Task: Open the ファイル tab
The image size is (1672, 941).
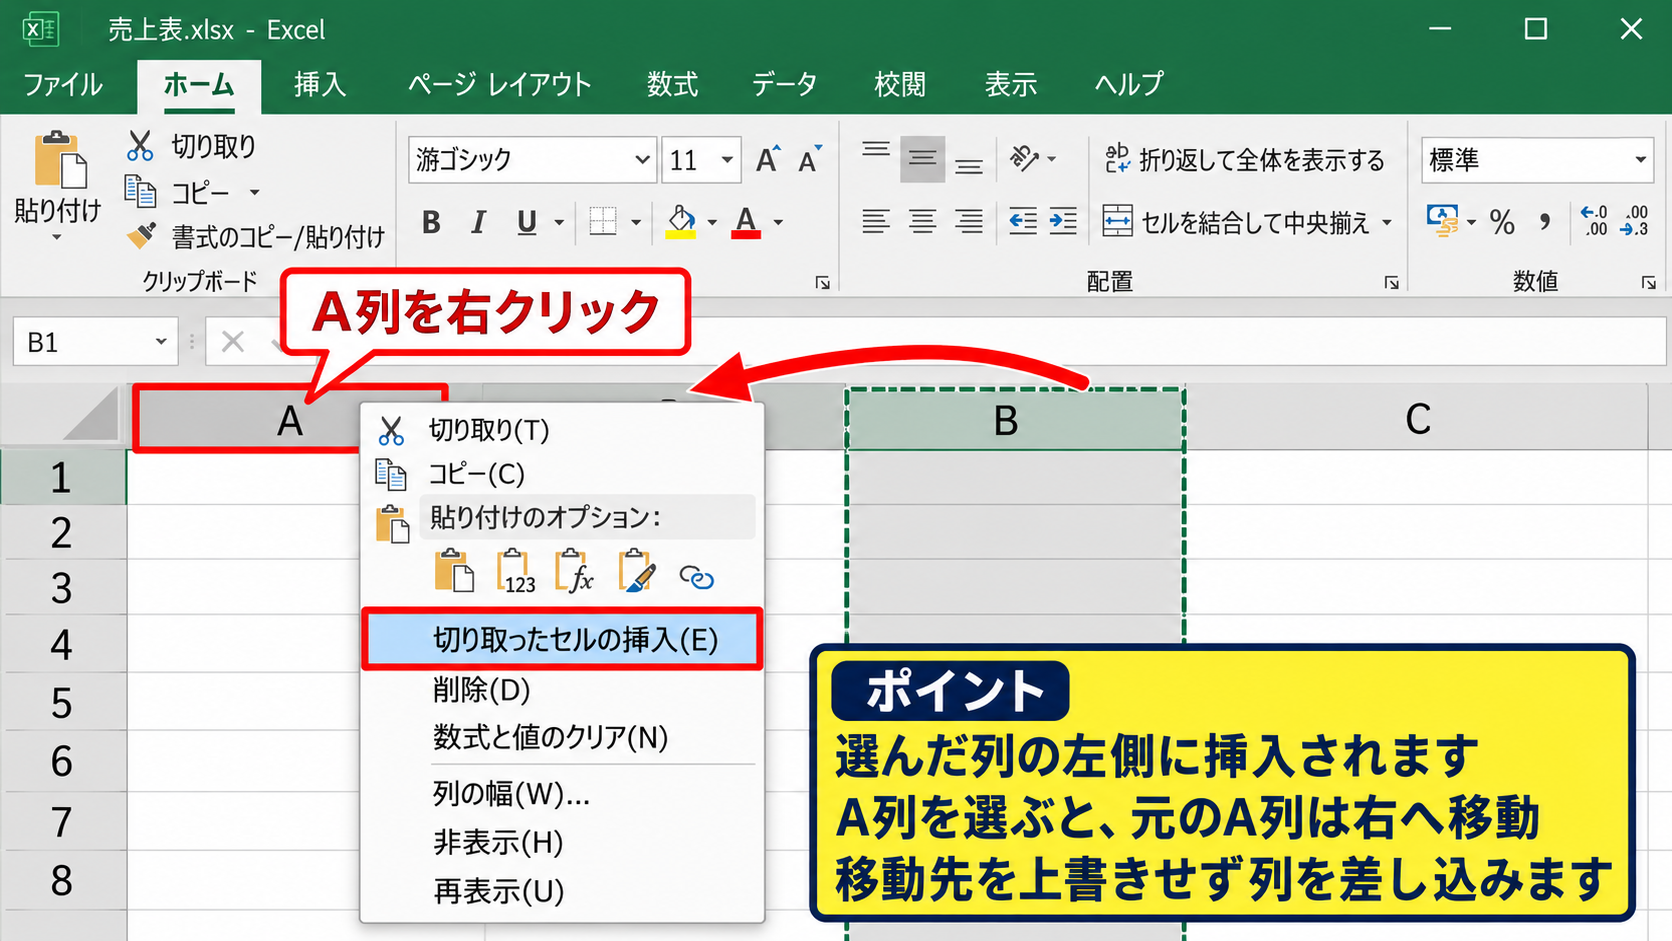Action: 62,84
